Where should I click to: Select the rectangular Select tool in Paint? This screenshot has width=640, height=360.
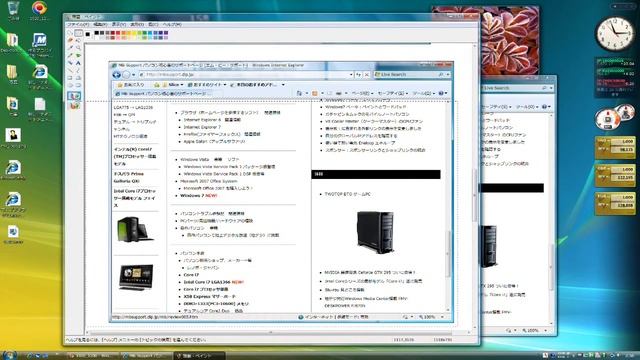pyautogui.click(x=78, y=33)
